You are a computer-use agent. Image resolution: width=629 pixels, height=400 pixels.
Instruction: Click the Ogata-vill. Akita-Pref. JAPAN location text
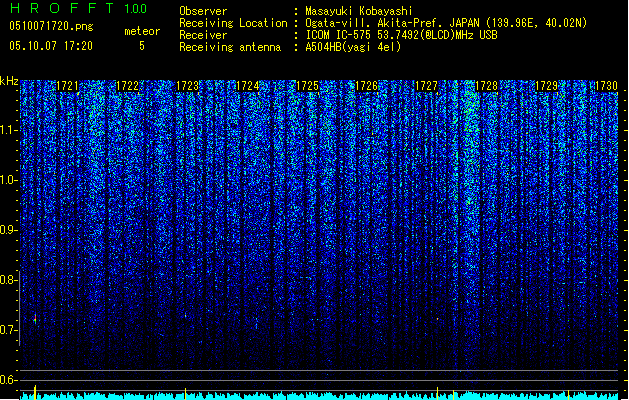(446, 23)
